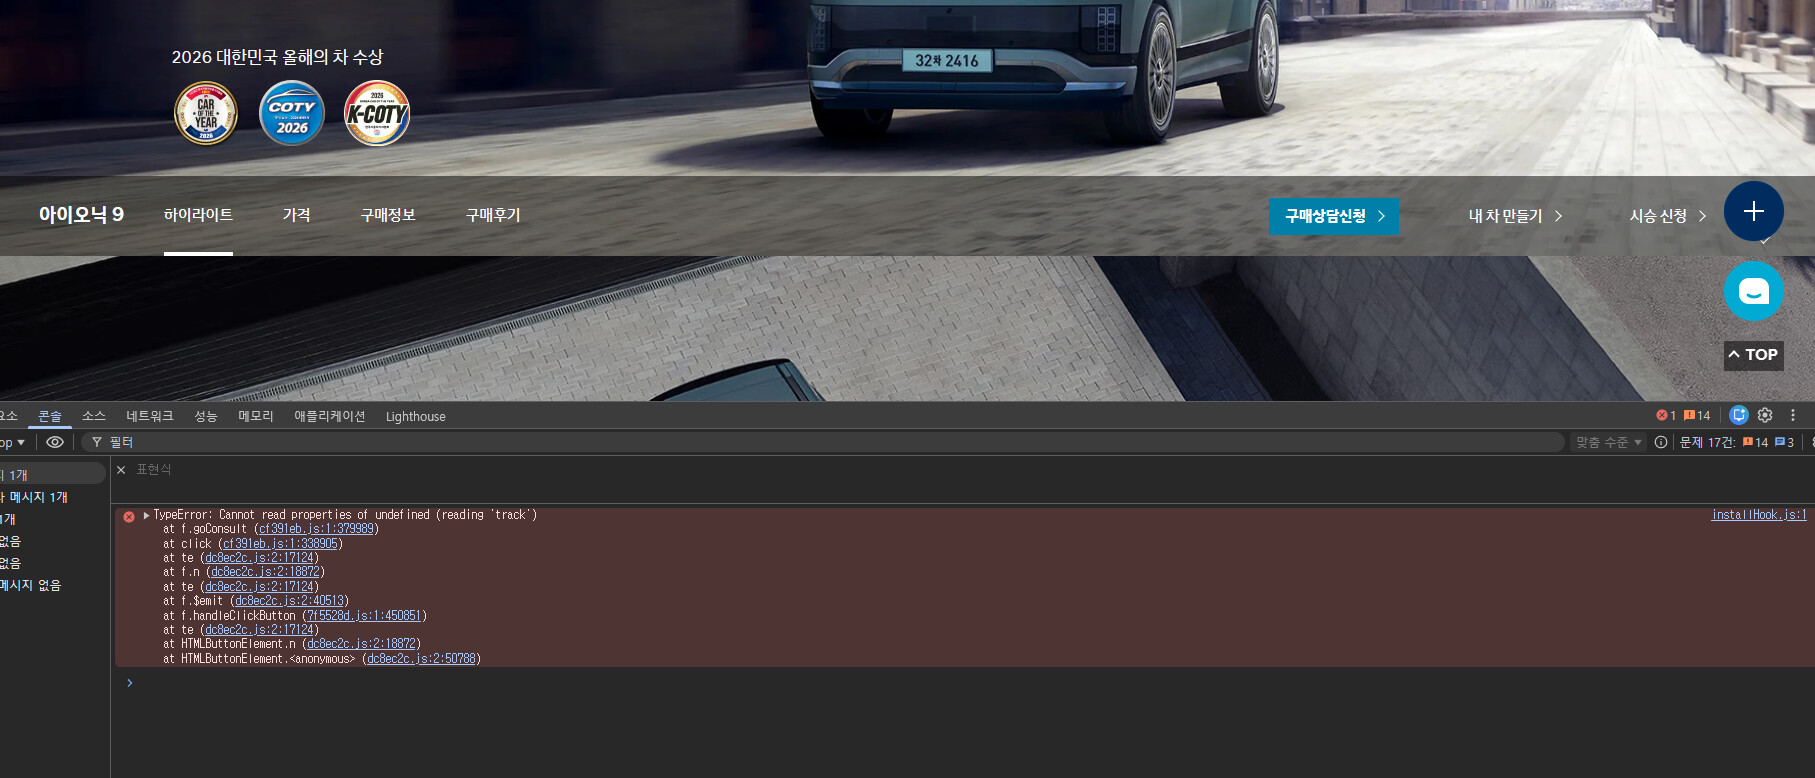The height and width of the screenshot is (778, 1815).
Task: Click the Car of the Year award badge
Action: (206, 113)
